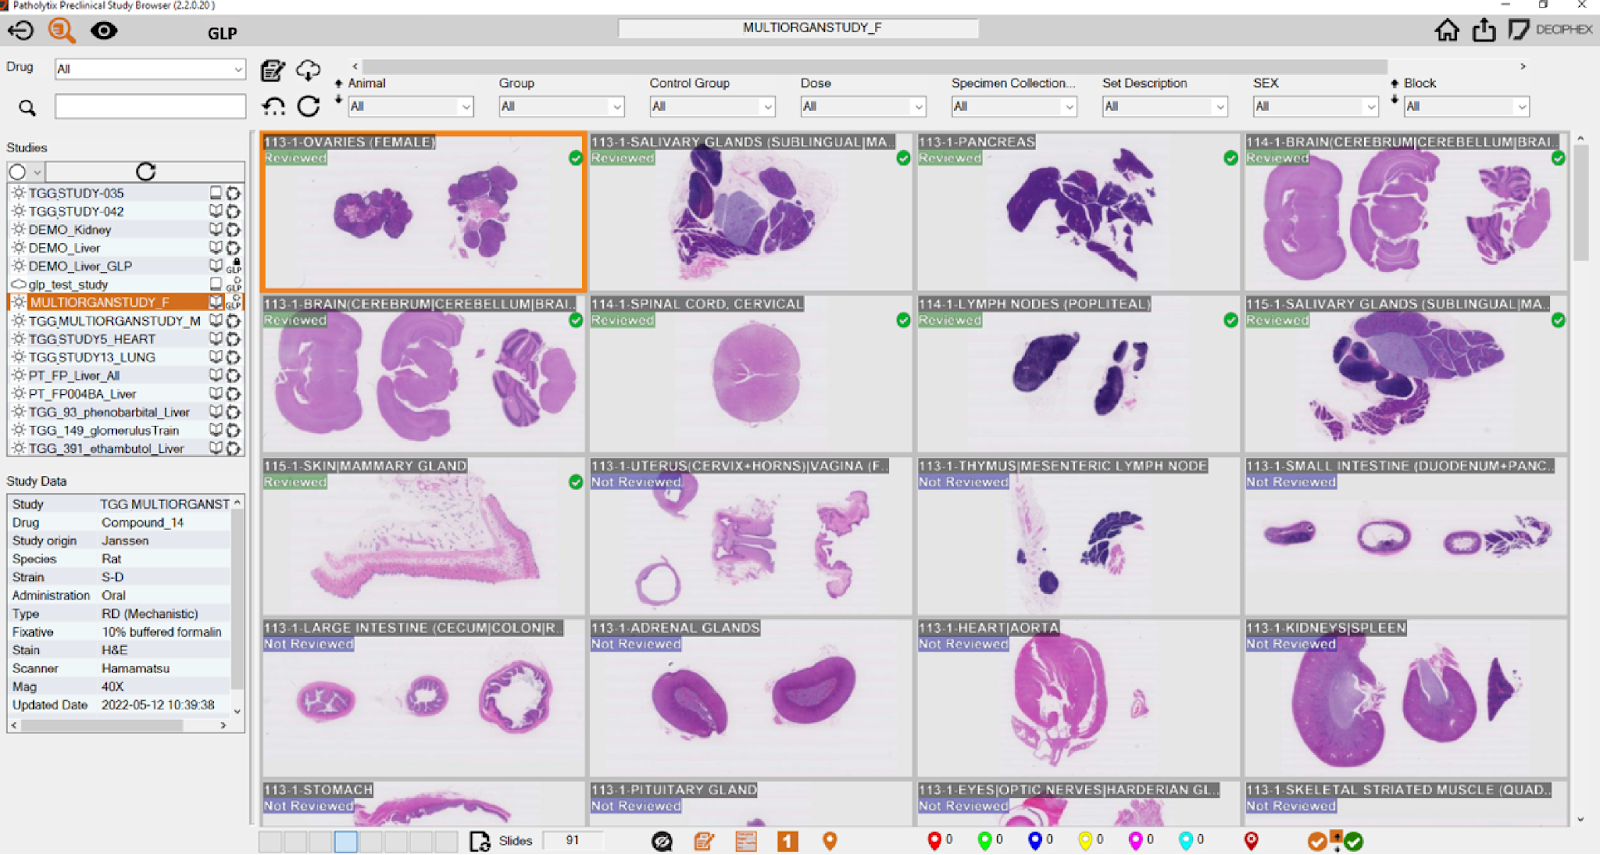Viewport: 1600px width, 855px height.
Task: Click the orange location pin icon
Action: [830, 841]
